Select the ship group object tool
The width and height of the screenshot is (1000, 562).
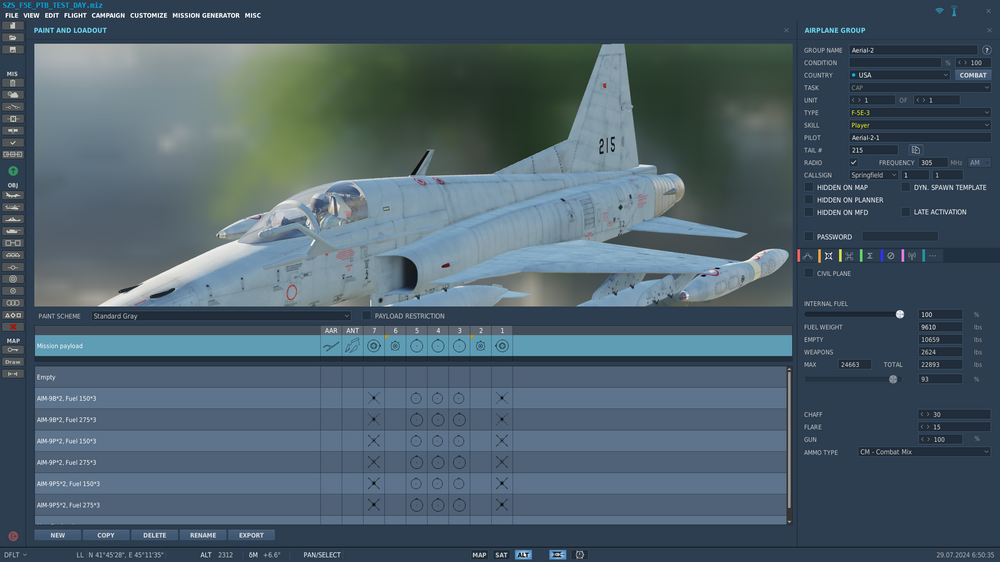[13, 219]
